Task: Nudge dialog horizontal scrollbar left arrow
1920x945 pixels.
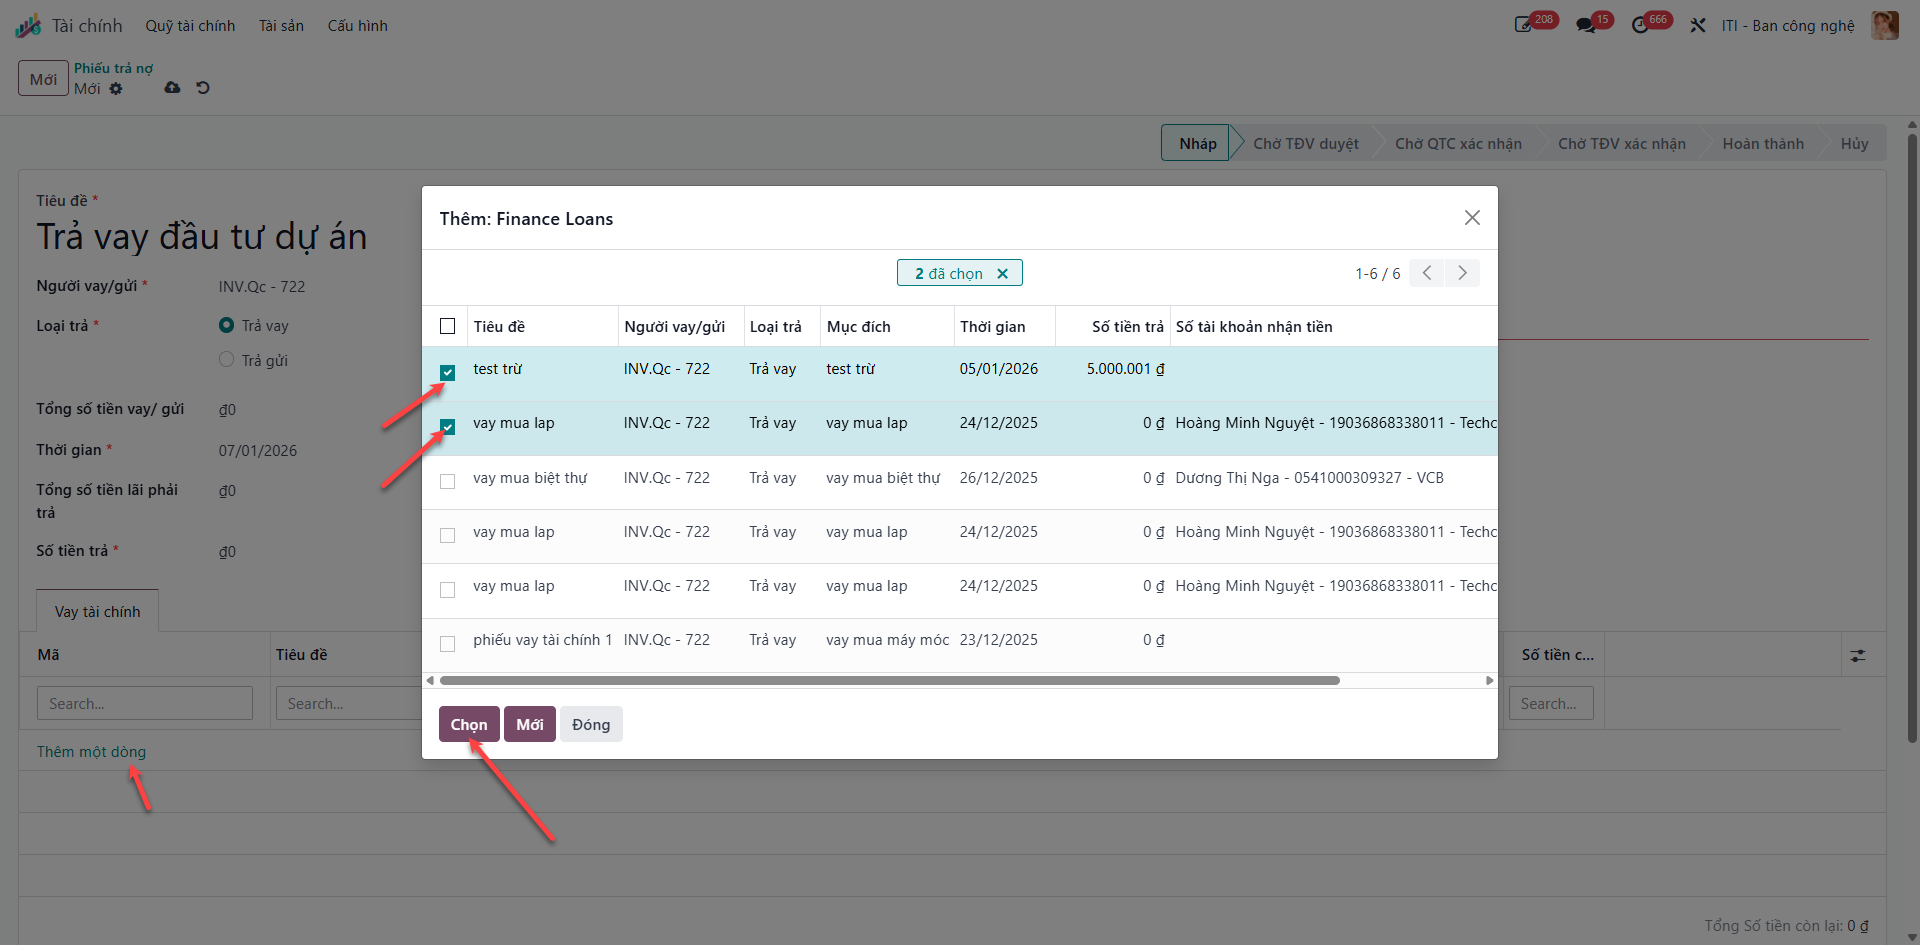Action: [x=430, y=681]
